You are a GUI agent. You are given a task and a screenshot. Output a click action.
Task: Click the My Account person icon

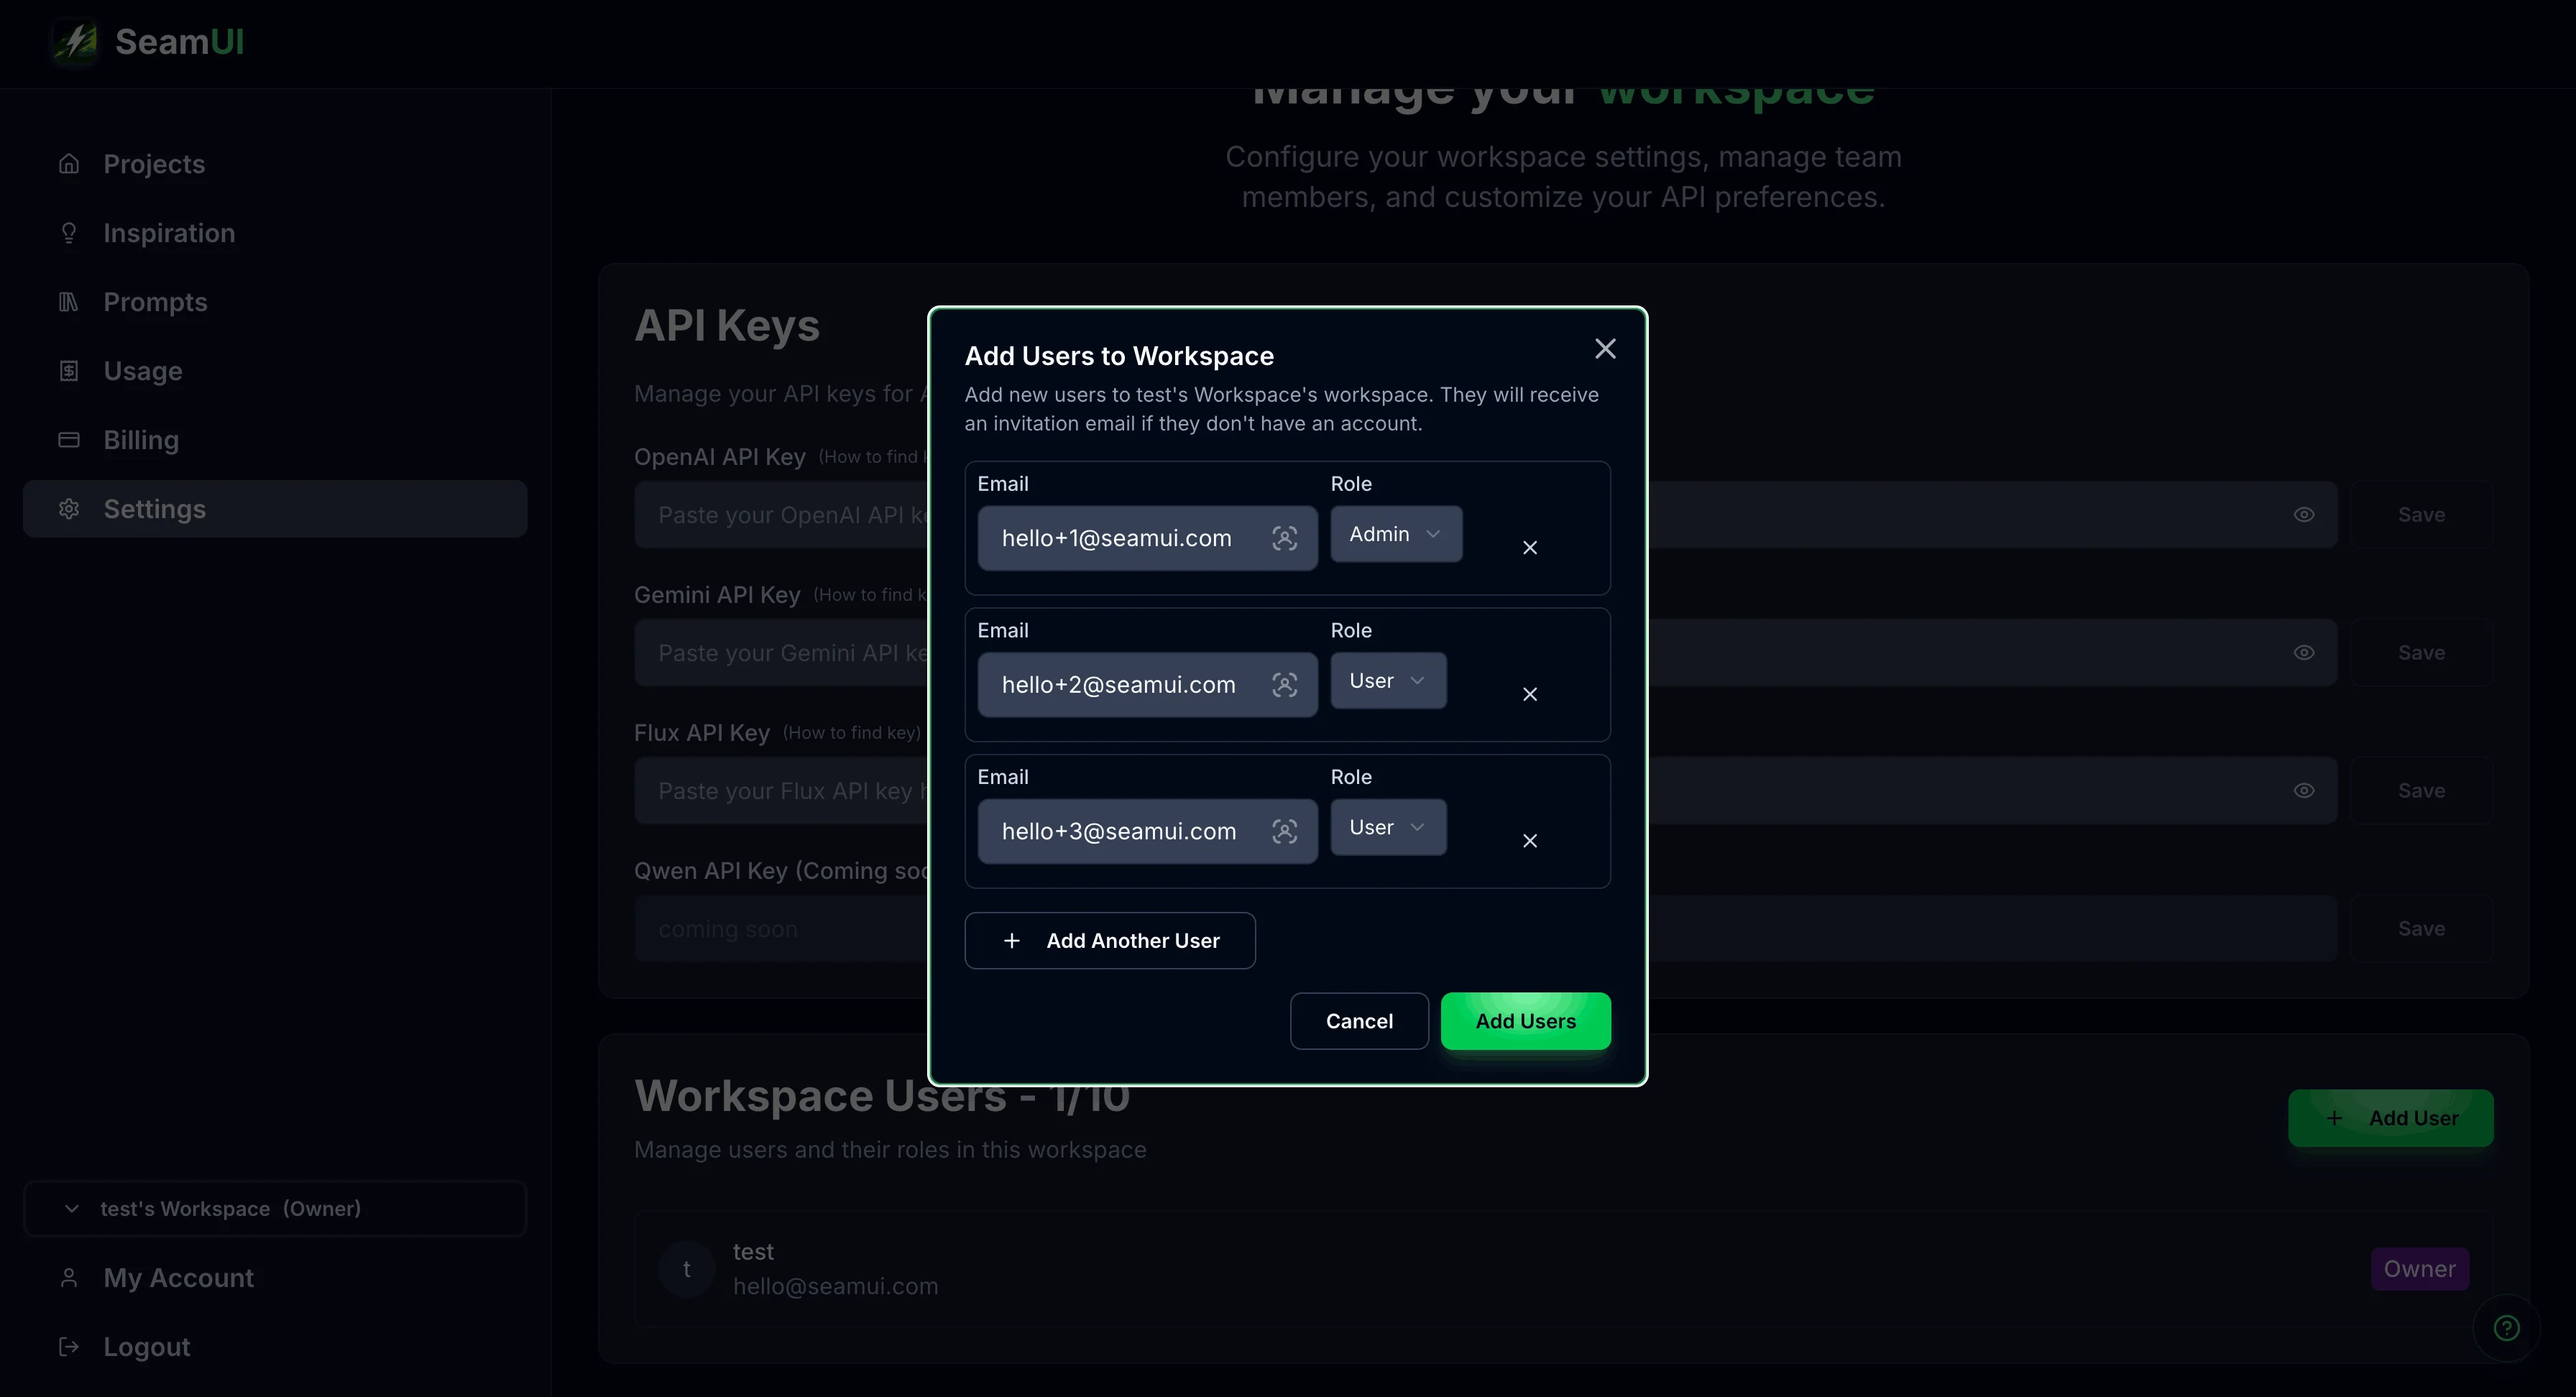(x=68, y=1278)
